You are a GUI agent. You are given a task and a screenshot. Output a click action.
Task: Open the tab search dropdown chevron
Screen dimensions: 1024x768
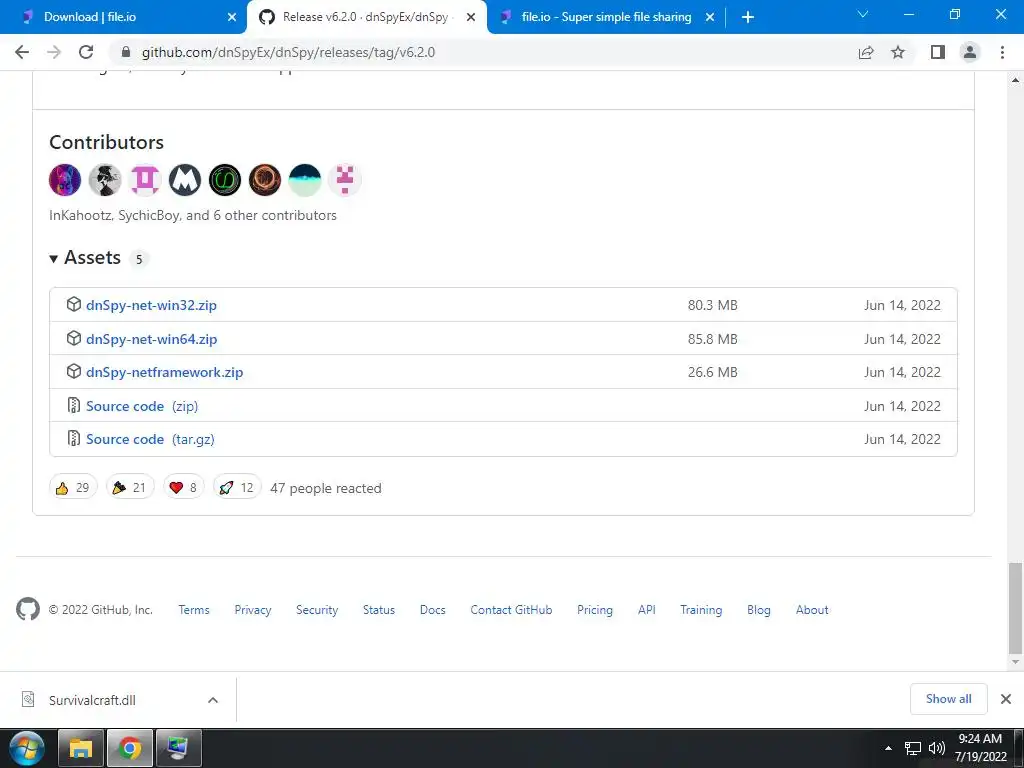coord(862,14)
